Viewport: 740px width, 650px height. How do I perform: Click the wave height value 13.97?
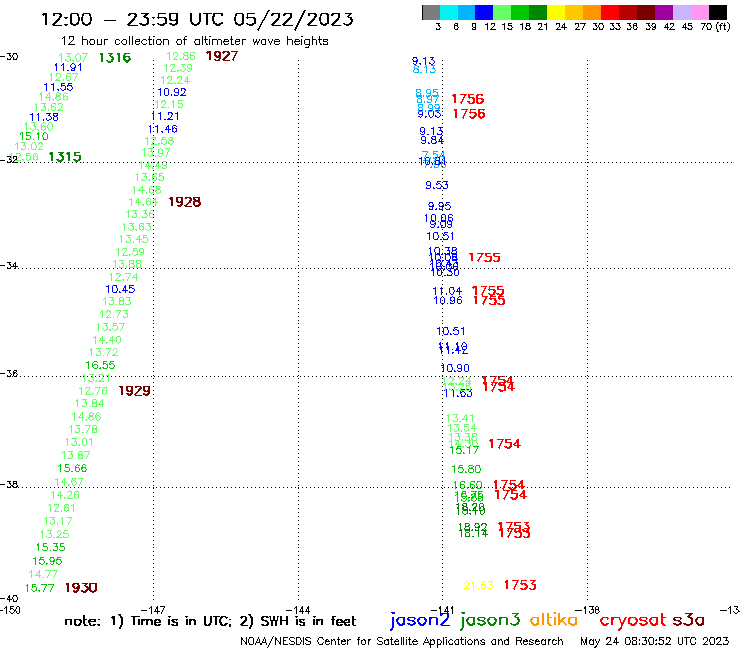tap(156, 152)
